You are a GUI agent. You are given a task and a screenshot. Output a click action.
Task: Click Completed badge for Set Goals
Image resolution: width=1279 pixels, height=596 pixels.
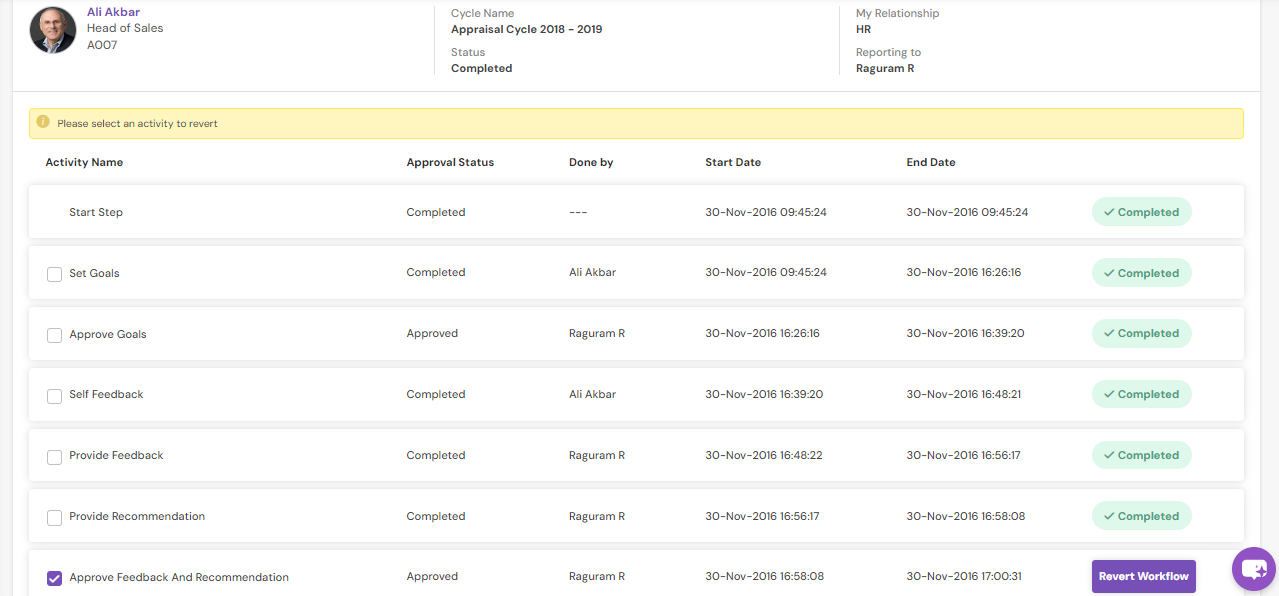point(1141,273)
